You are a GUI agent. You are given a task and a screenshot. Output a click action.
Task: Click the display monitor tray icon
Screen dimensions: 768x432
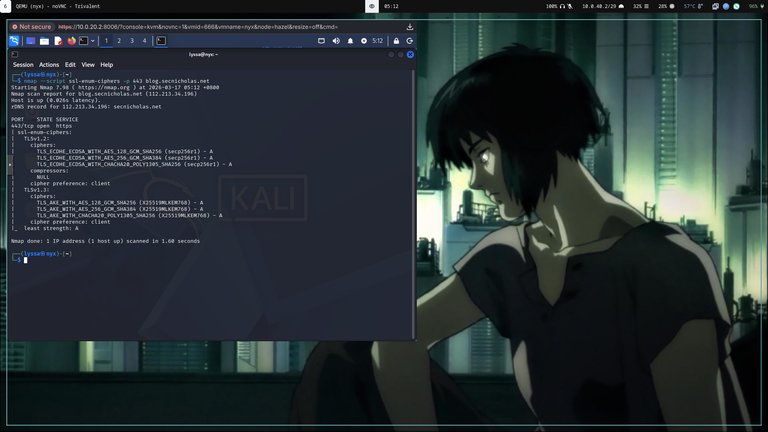point(321,41)
